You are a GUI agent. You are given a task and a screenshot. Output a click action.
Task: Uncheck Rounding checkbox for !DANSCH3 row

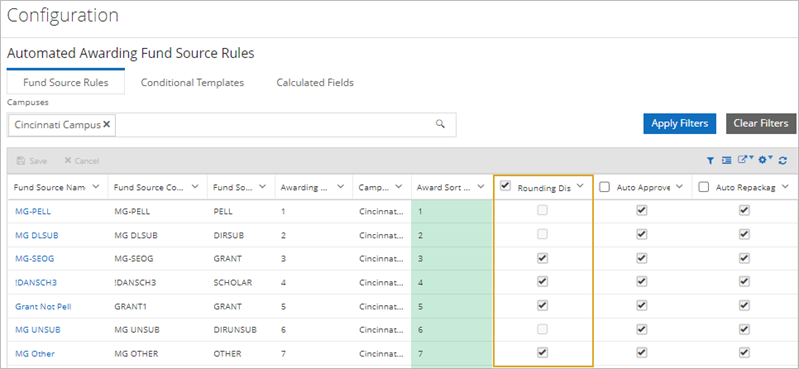pos(542,282)
